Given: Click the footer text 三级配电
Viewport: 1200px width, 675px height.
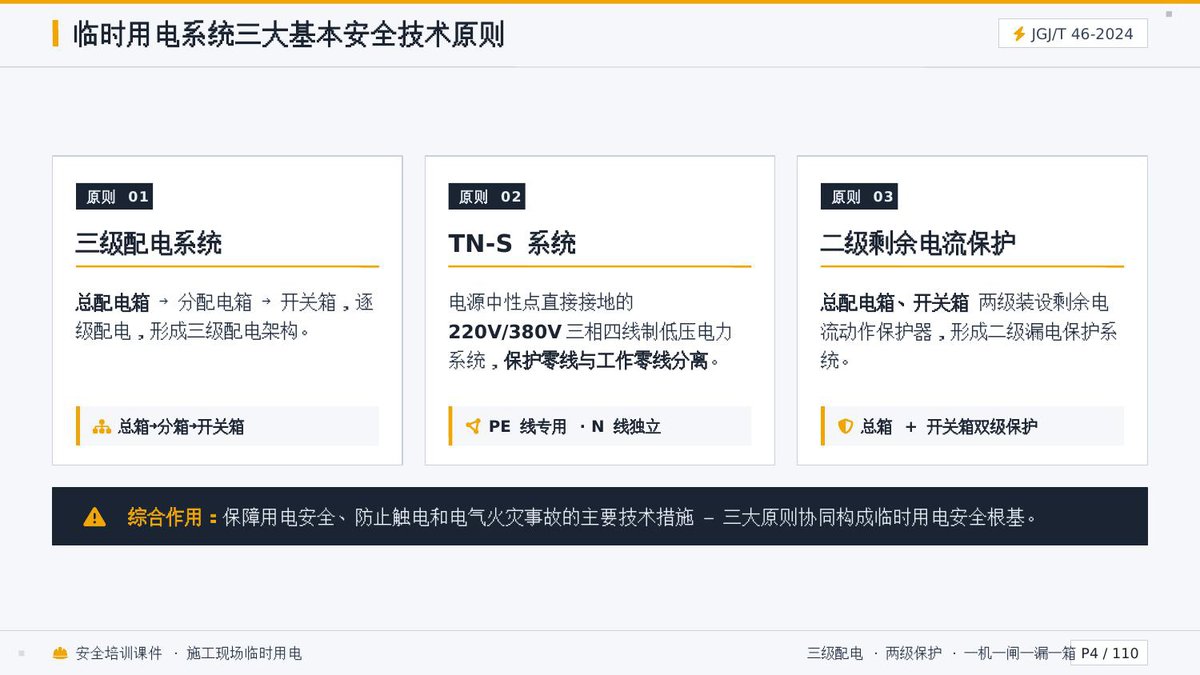Looking at the screenshot, I should 835,653.
